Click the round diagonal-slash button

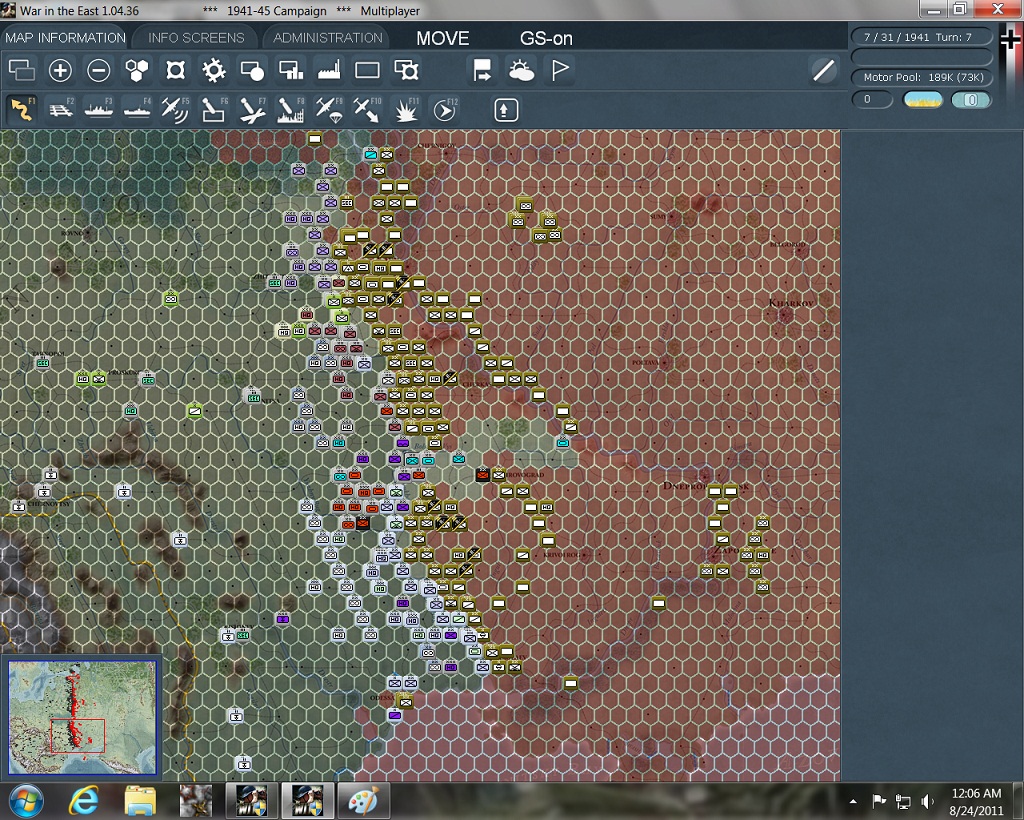824,70
